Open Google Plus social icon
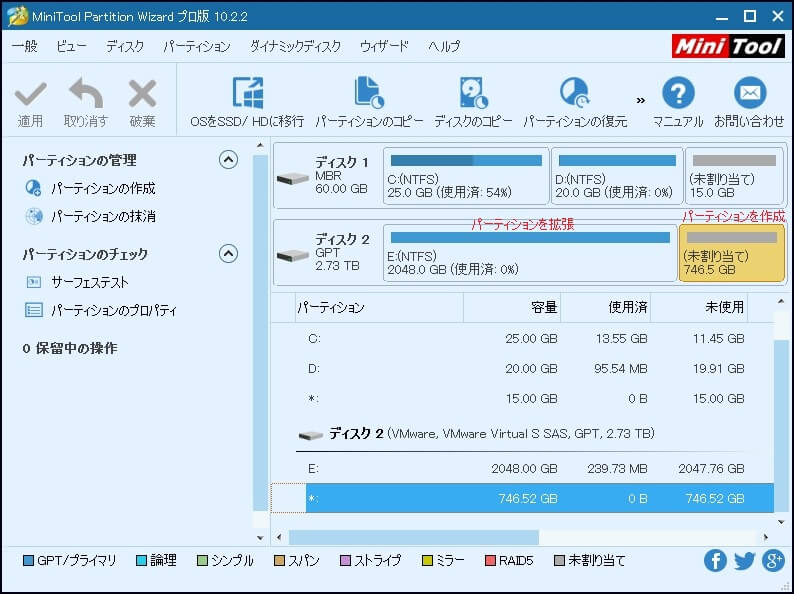Viewport: 794px width, 594px height. tap(774, 561)
